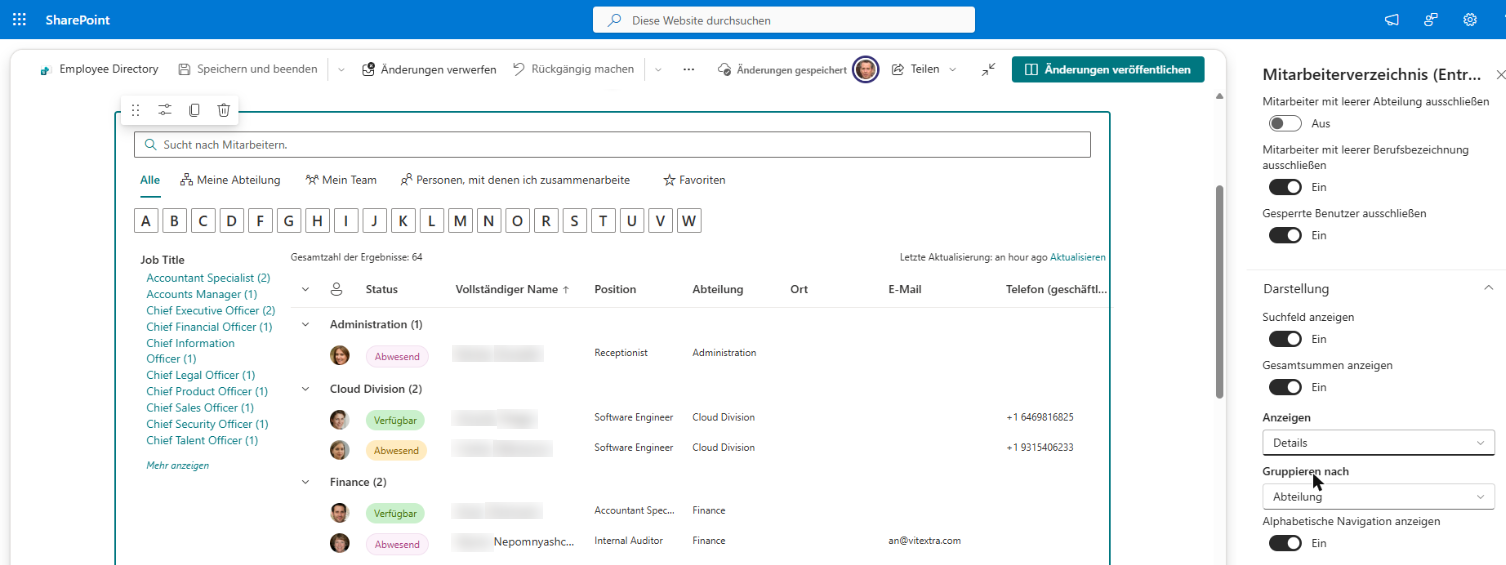This screenshot has width=1506, height=565.
Task: Collapse the Administration group
Action: [x=306, y=324]
